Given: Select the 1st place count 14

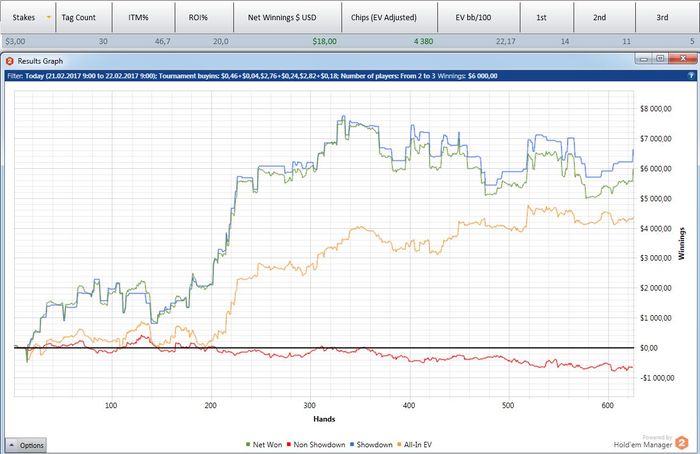Looking at the screenshot, I should (565, 42).
